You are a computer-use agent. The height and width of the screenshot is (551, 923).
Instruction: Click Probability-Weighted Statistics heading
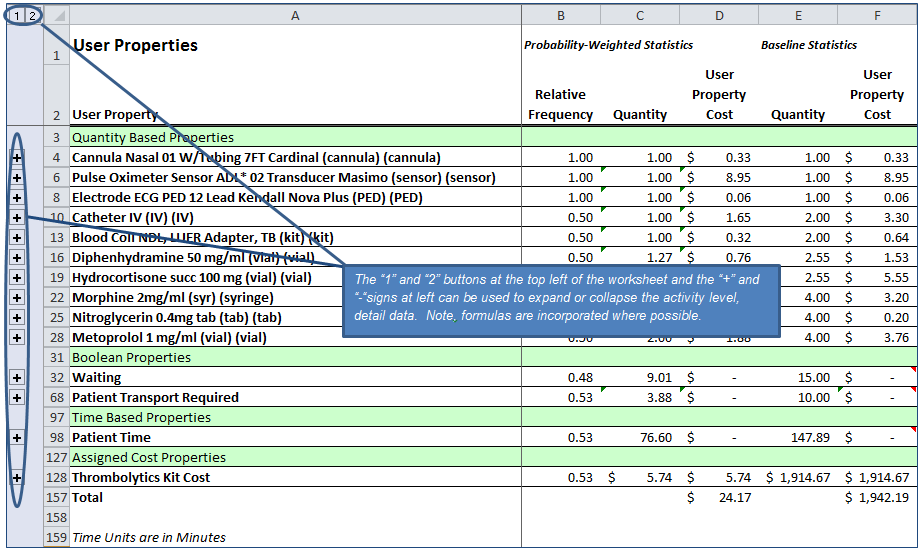(608, 45)
